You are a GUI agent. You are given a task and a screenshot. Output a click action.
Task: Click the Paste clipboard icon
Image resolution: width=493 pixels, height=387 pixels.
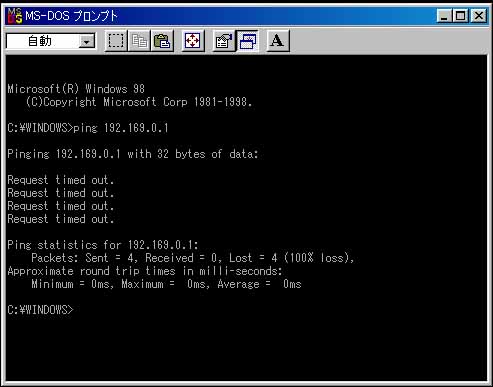tap(162, 41)
